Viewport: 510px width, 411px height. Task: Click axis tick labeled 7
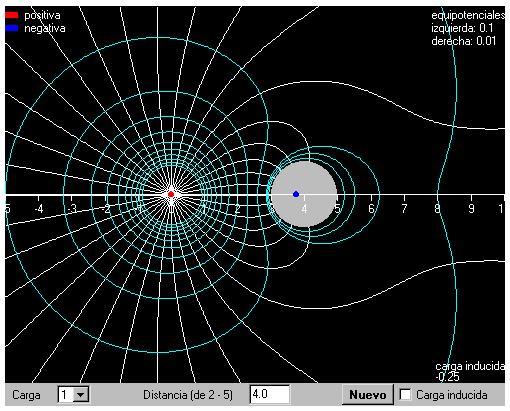tap(404, 209)
